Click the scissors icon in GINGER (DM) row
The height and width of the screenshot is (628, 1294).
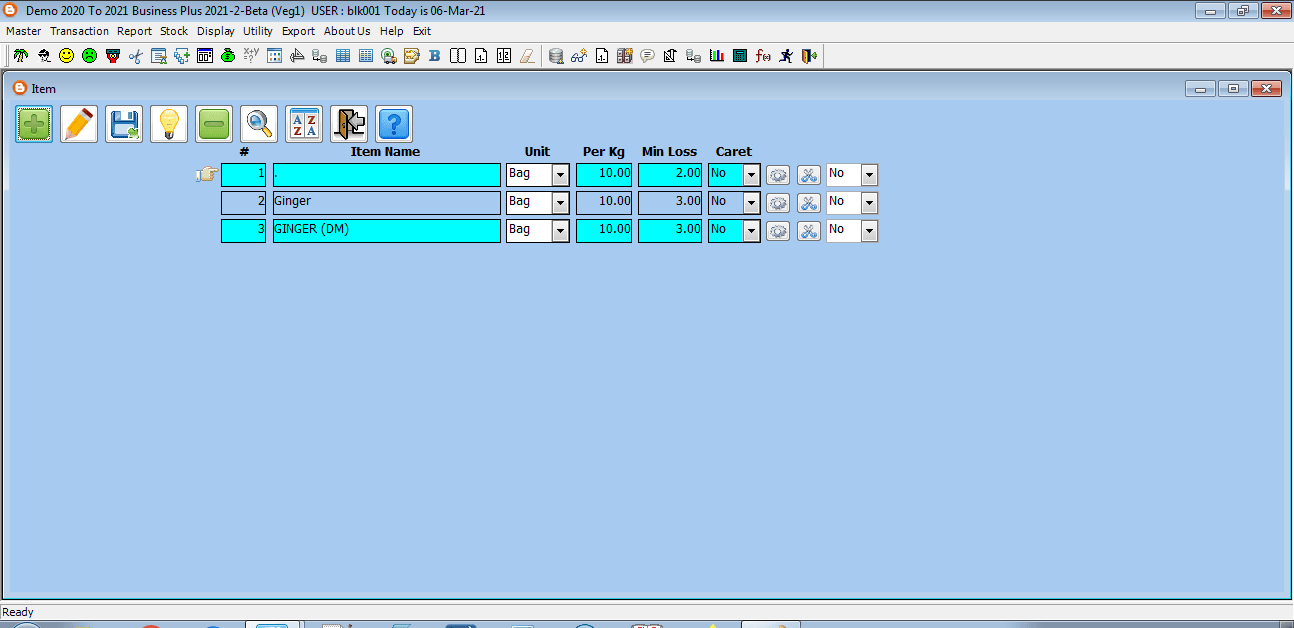tap(808, 231)
